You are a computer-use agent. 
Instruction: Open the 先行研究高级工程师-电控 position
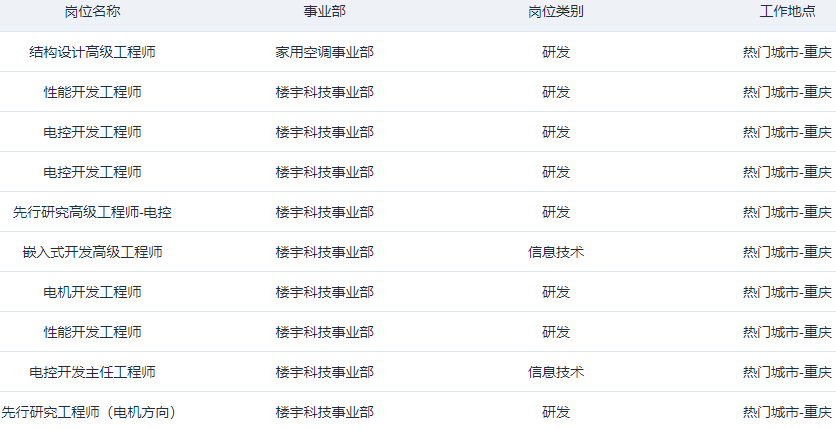coord(92,212)
